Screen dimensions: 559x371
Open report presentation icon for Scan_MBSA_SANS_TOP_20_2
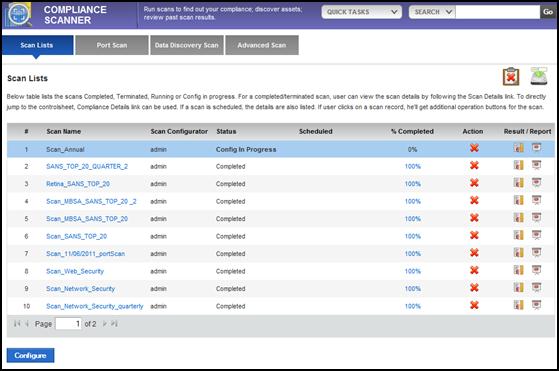(x=537, y=200)
